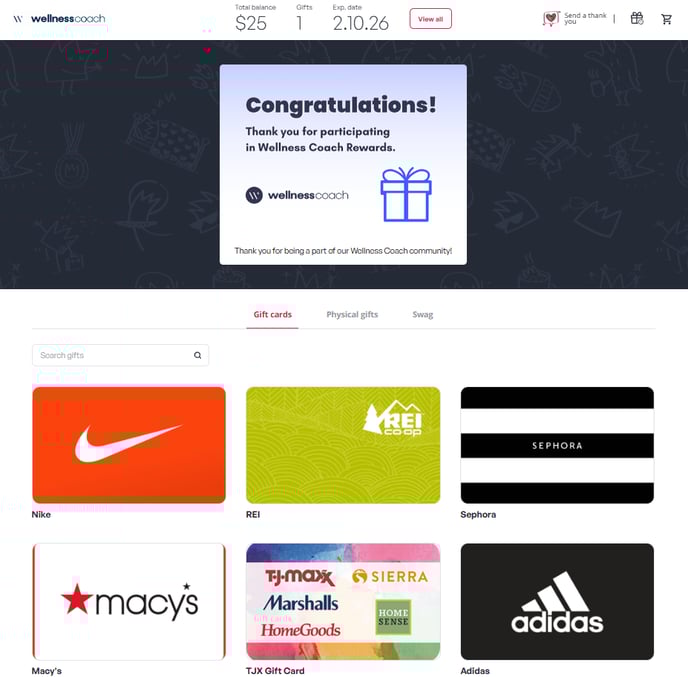Click the Wellness Coach logo on congratulations card
This screenshot has width=688, height=677.
(297, 195)
